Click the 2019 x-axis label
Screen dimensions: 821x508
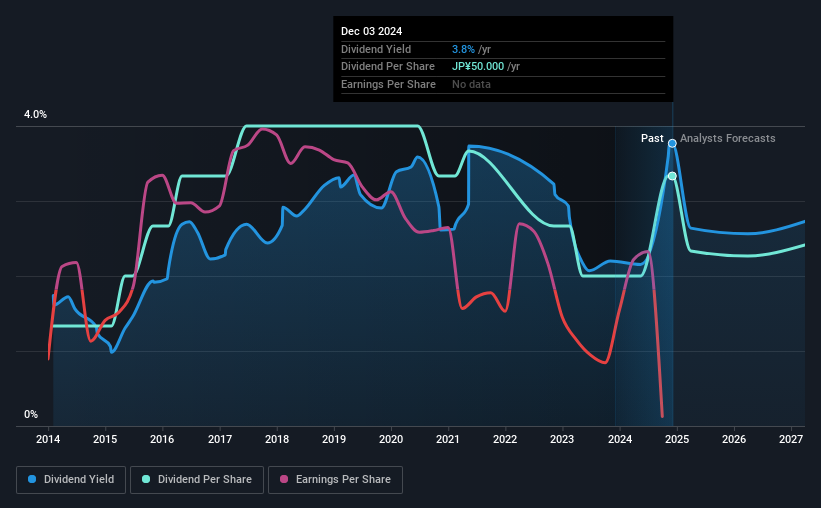click(x=334, y=439)
